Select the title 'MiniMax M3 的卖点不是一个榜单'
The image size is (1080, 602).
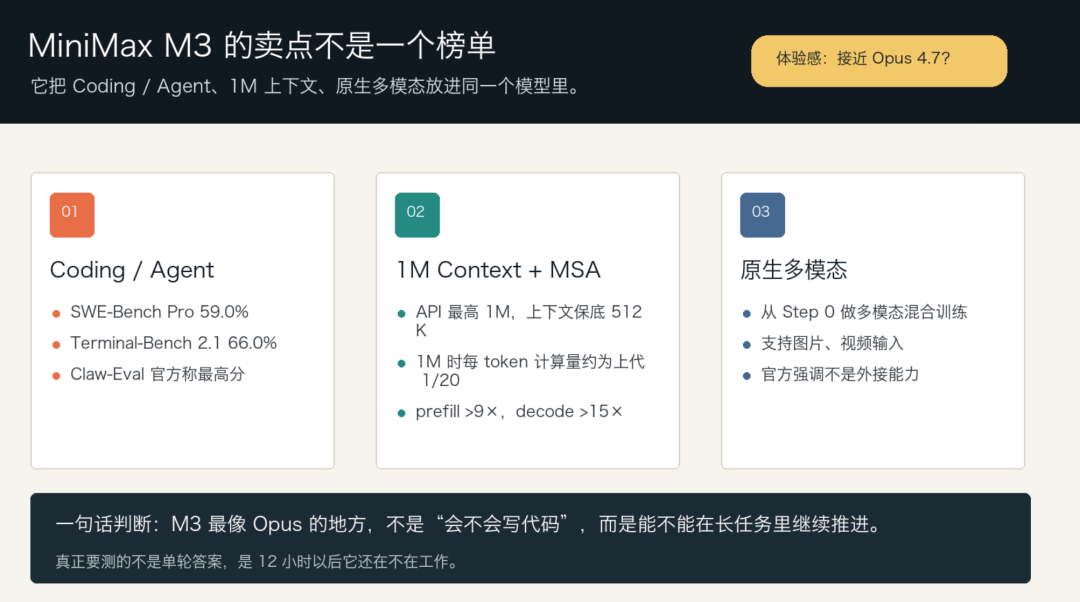pos(262,46)
